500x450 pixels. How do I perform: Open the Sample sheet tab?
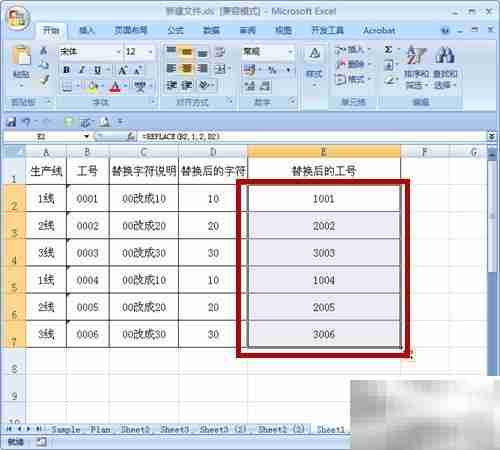pyautogui.click(x=66, y=429)
